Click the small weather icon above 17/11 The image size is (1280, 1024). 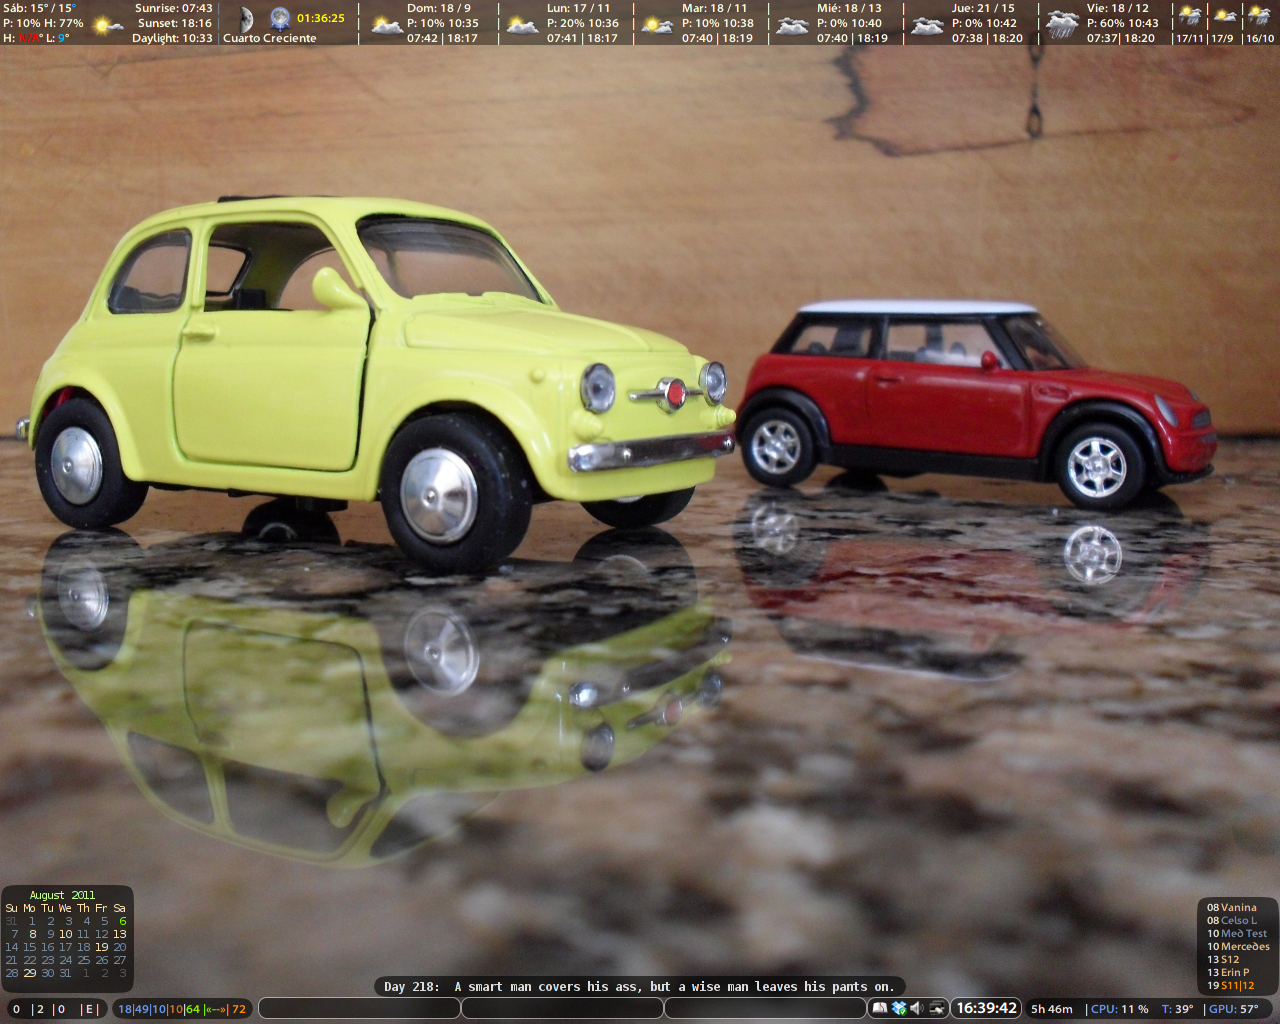point(1190,16)
